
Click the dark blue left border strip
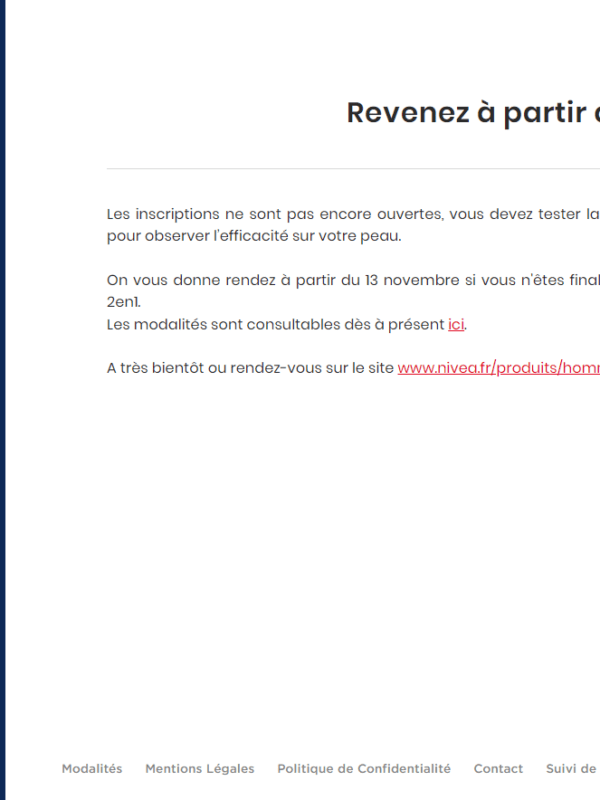tap(2, 400)
